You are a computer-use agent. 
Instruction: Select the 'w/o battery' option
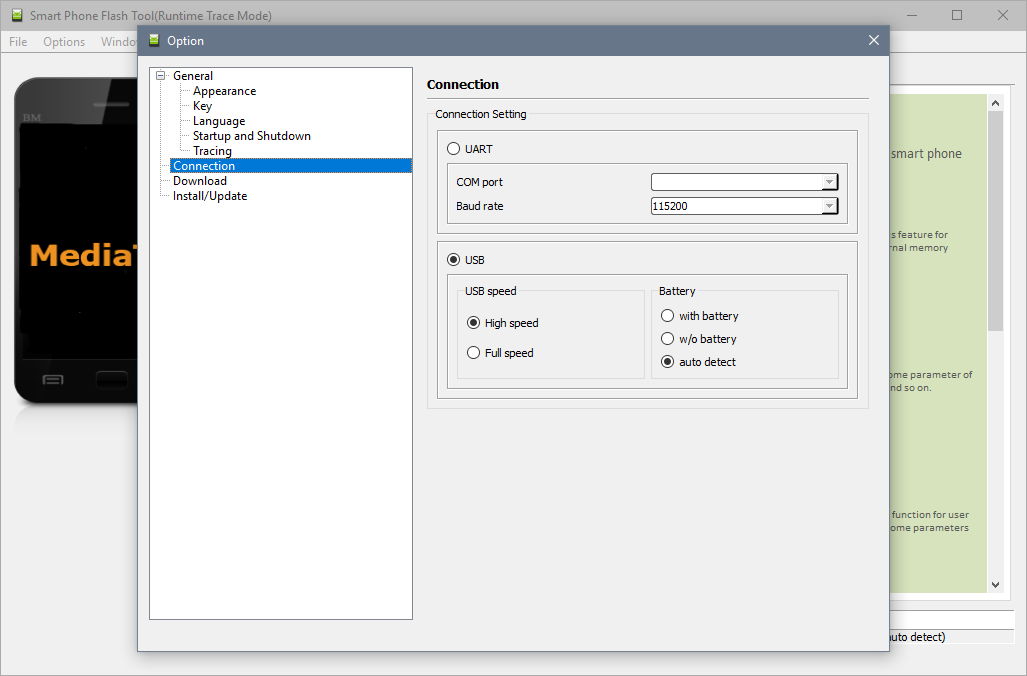coord(668,339)
